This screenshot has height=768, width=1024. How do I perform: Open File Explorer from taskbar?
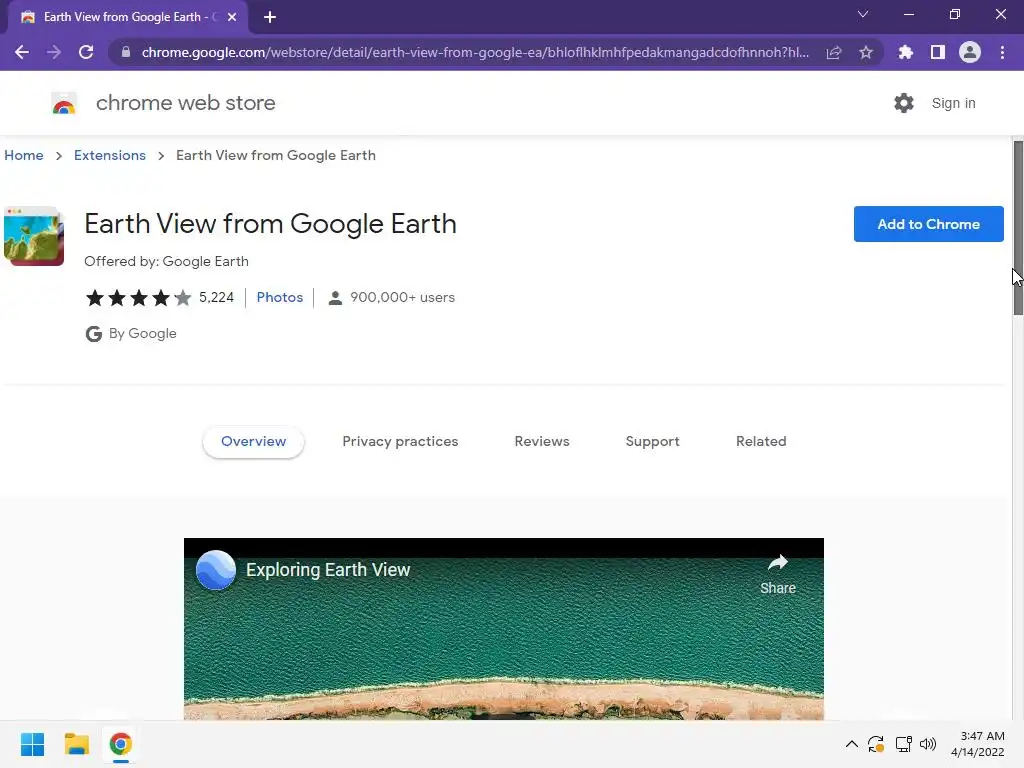tap(76, 744)
